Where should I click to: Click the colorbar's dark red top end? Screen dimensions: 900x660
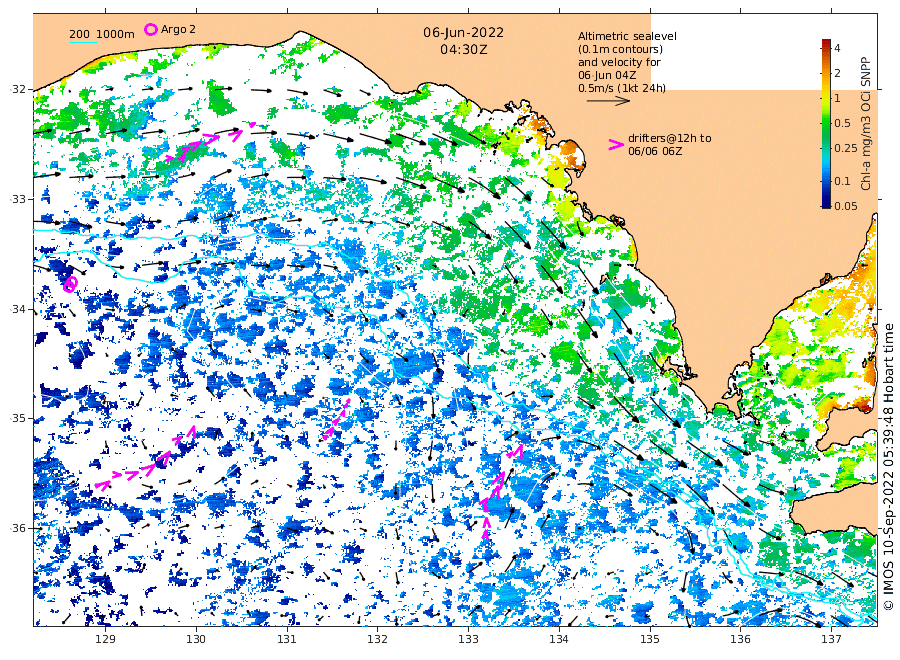826,42
